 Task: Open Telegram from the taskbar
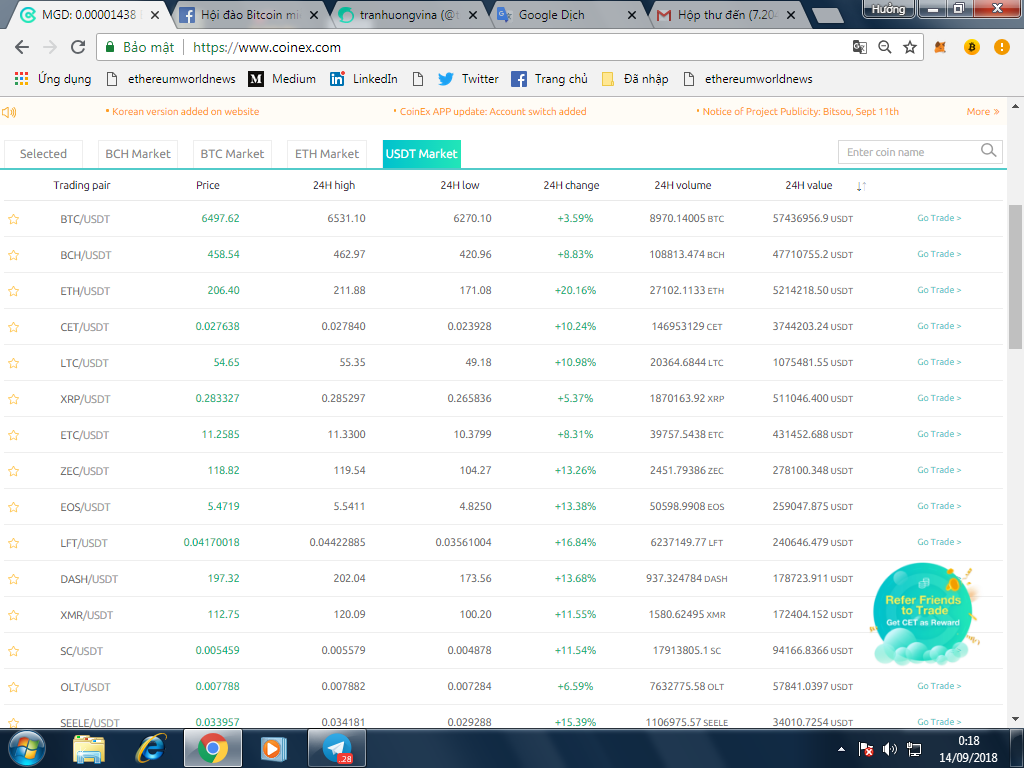[337, 748]
